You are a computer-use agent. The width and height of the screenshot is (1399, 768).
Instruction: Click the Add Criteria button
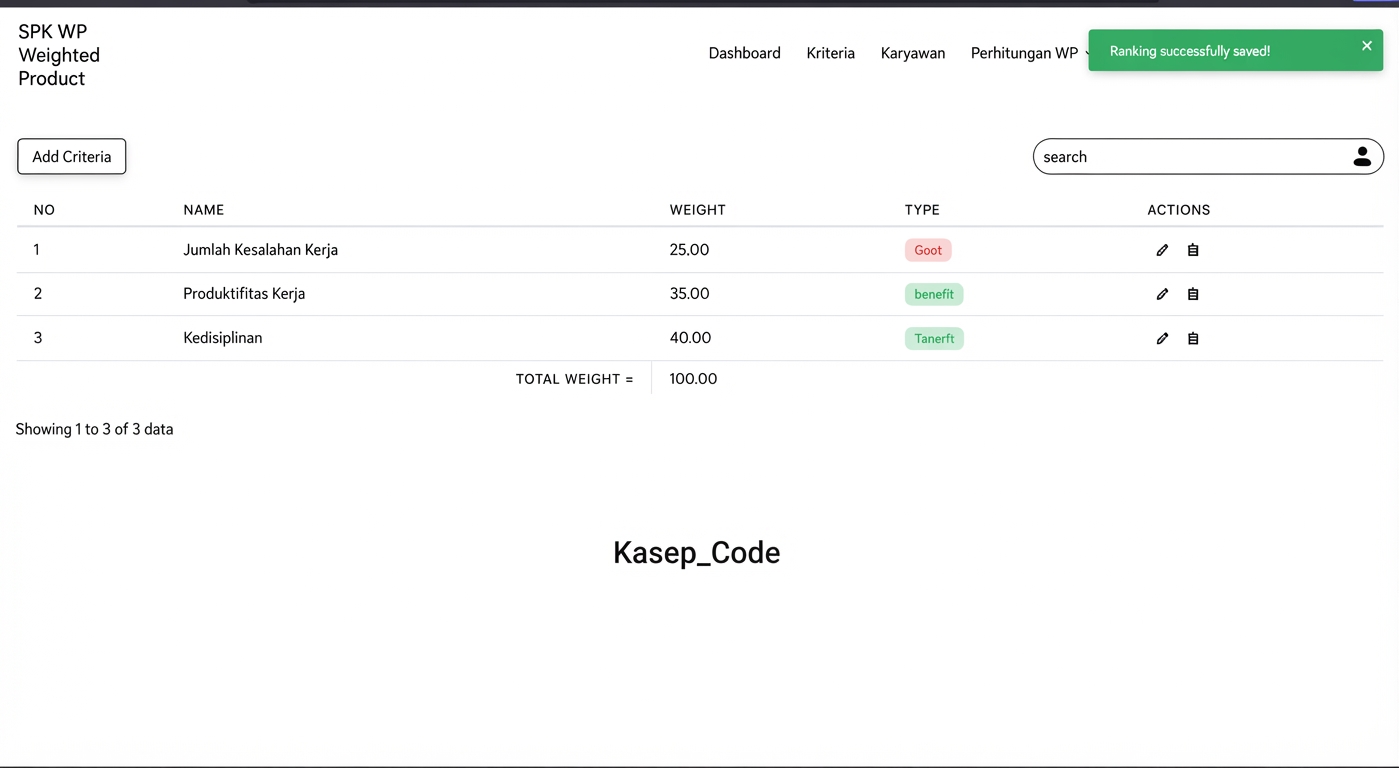pos(72,156)
